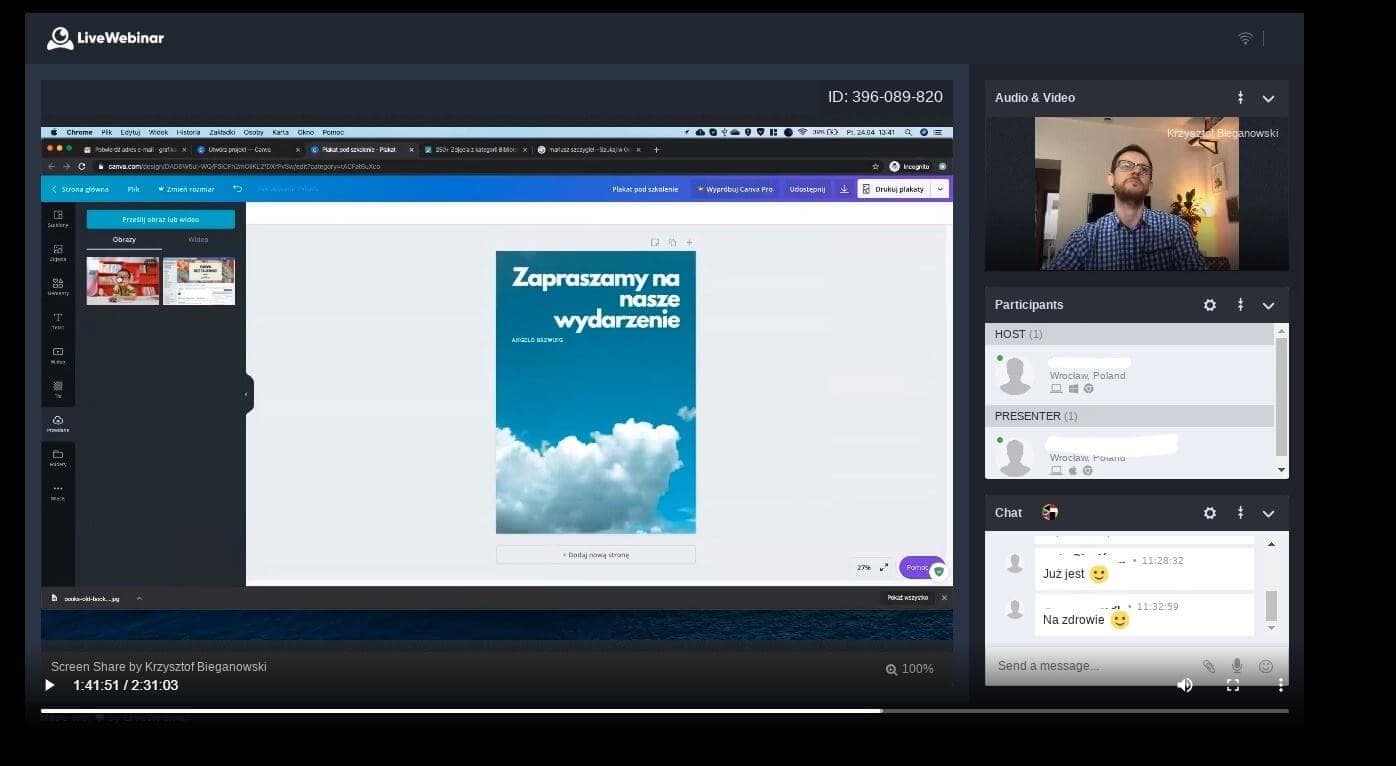The height and width of the screenshot is (766, 1396).
Task: Enter fullscreen mode for the recording
Action: (x=1233, y=685)
